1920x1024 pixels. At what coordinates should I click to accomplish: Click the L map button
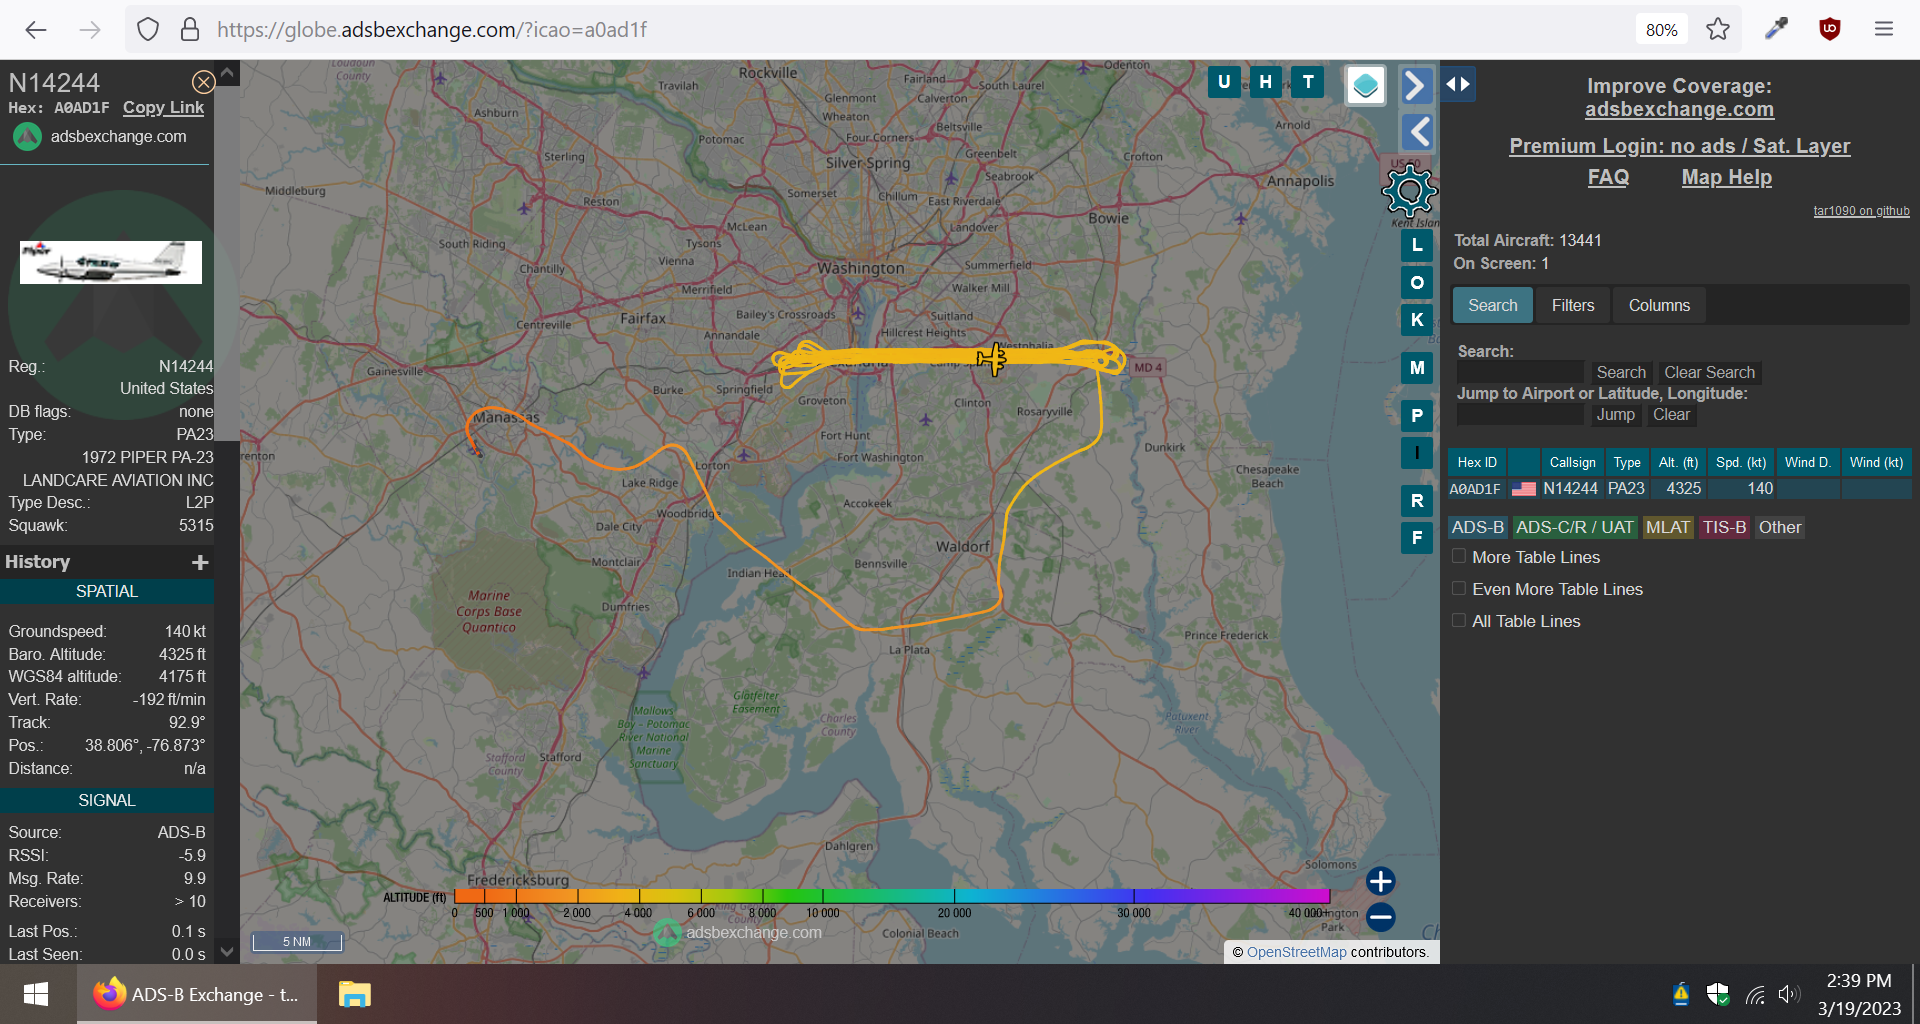pos(1417,245)
